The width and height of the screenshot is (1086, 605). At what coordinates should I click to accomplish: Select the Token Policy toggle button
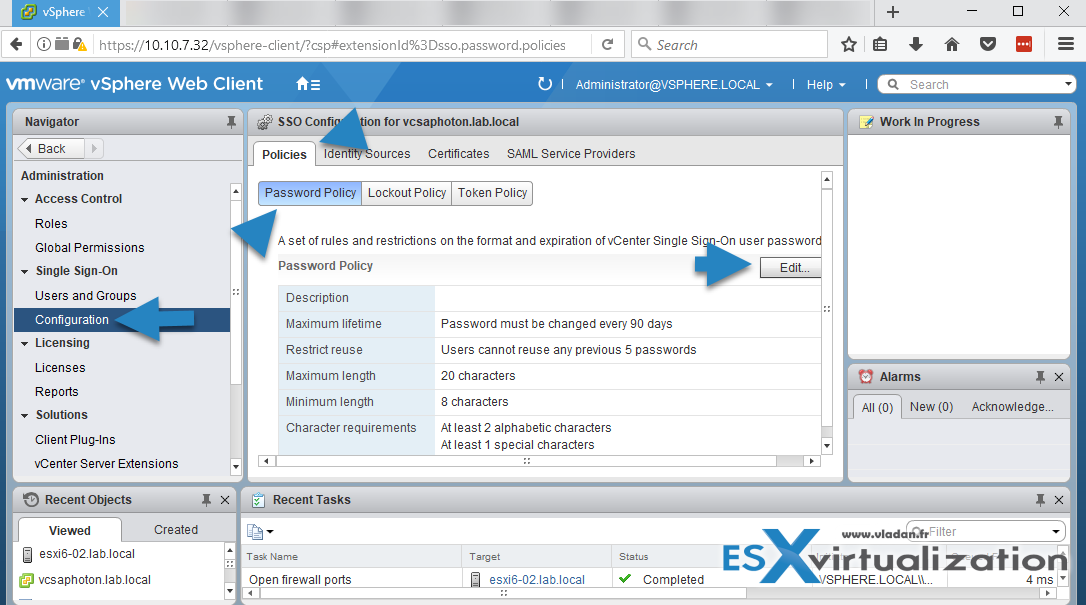click(x=492, y=193)
